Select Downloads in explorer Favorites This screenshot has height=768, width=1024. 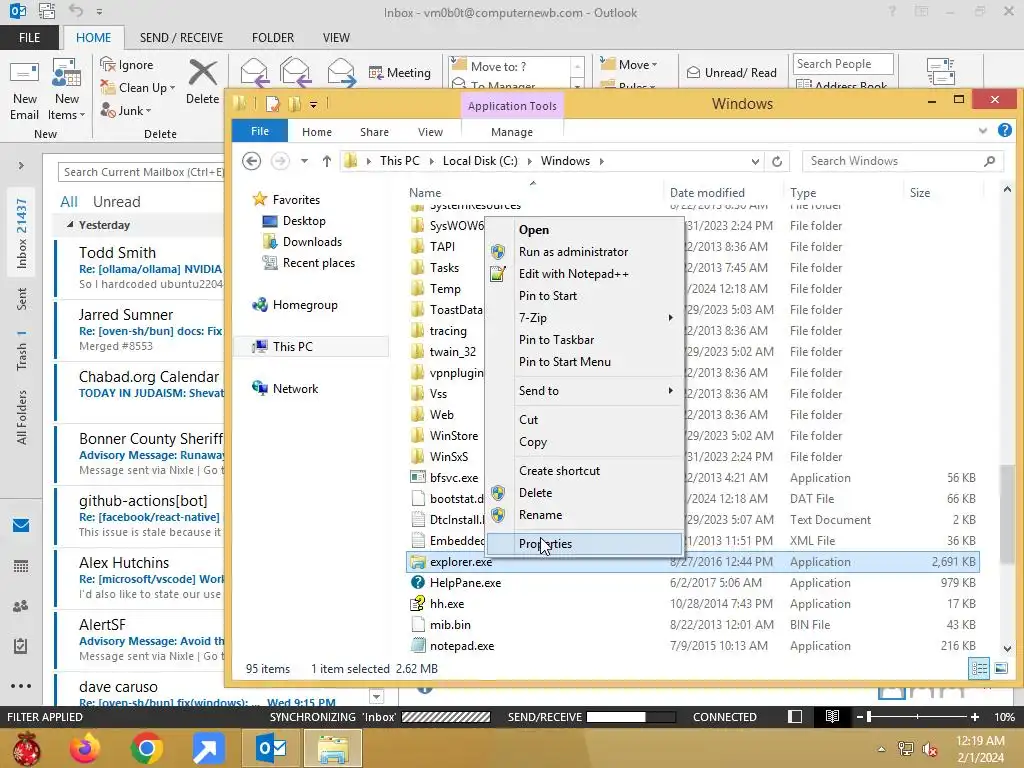(302, 242)
